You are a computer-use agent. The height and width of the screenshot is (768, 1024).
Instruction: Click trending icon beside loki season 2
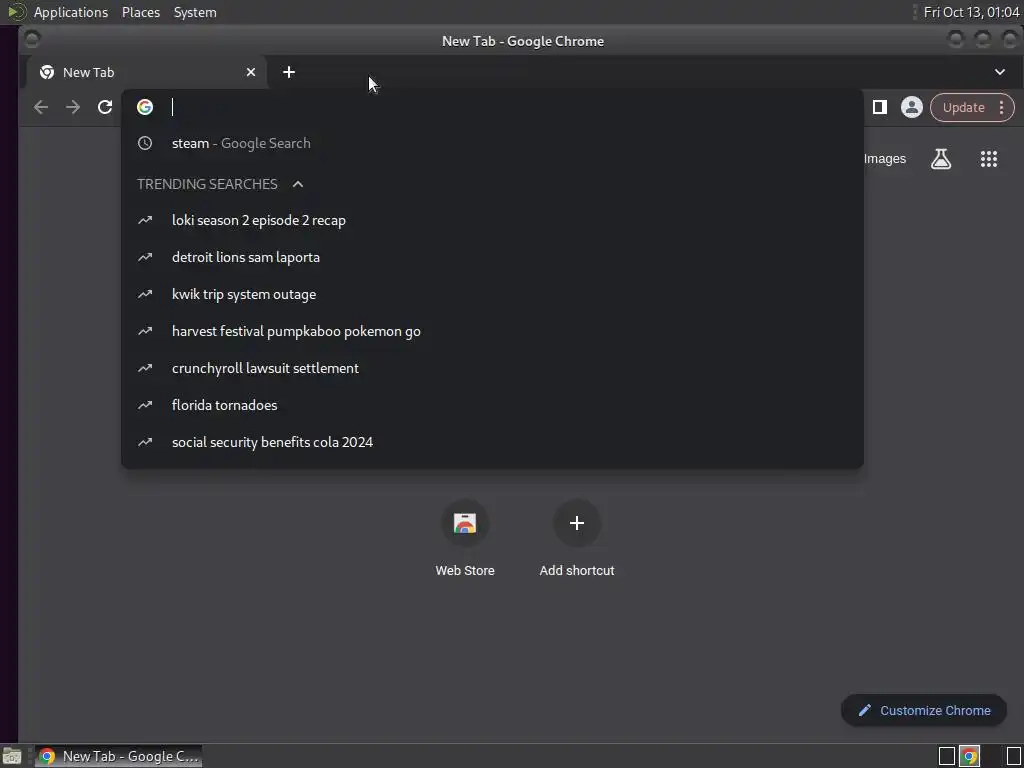point(145,220)
